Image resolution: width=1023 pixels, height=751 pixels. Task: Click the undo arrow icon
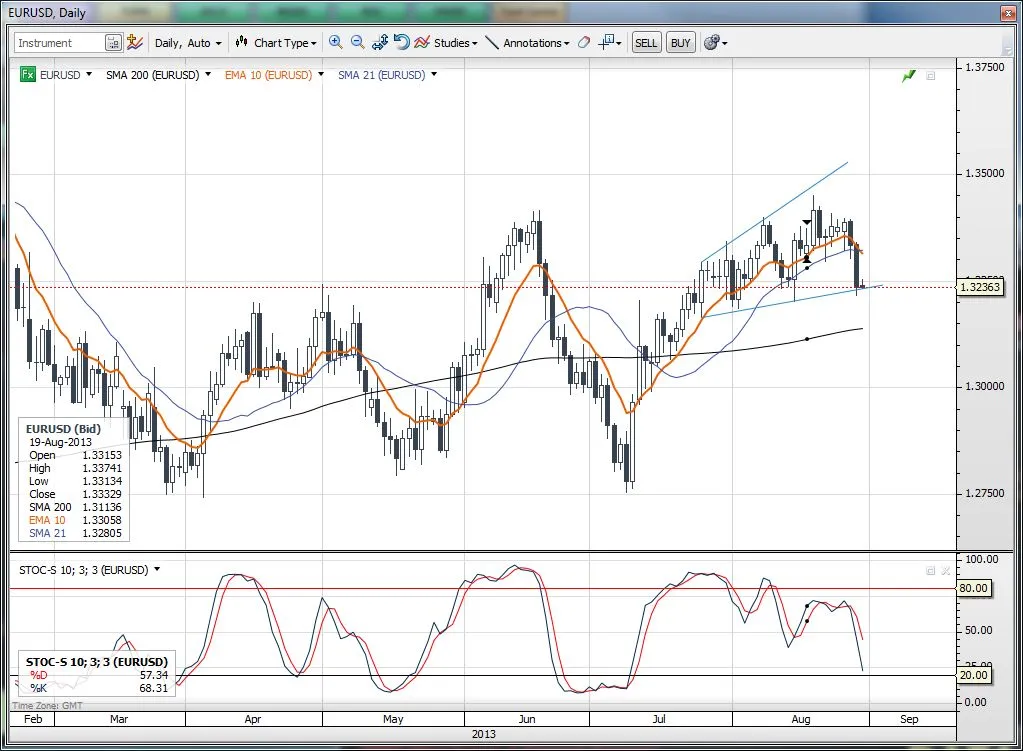[x=401, y=42]
